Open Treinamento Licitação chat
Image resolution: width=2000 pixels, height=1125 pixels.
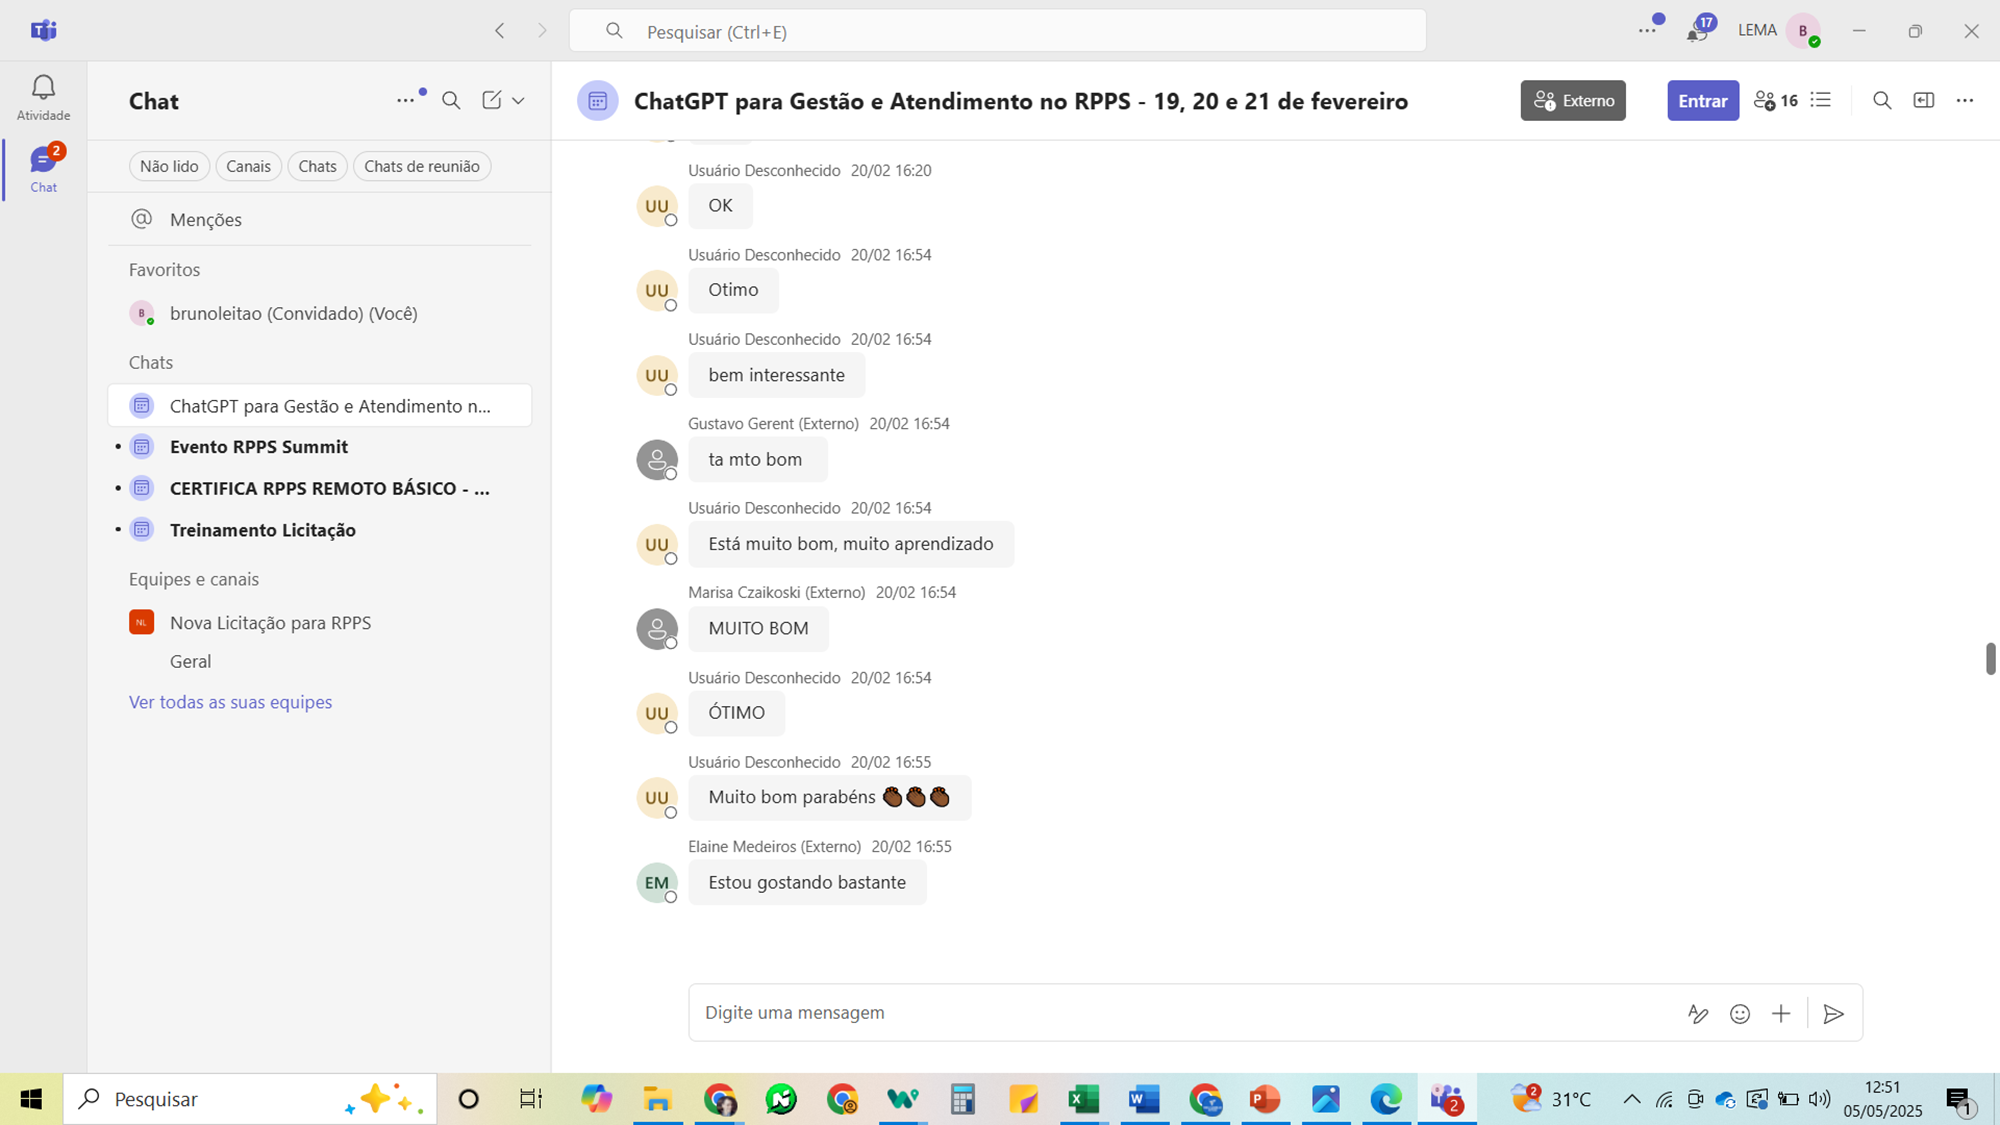click(x=320, y=530)
